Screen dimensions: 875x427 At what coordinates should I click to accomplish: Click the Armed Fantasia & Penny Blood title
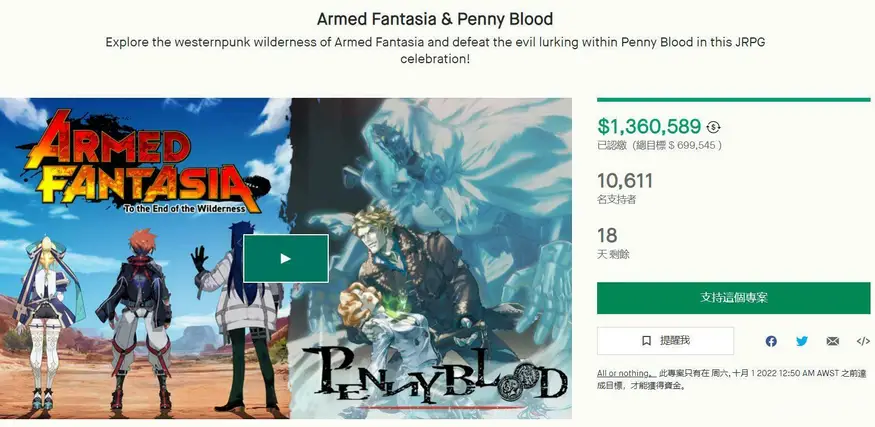point(435,19)
